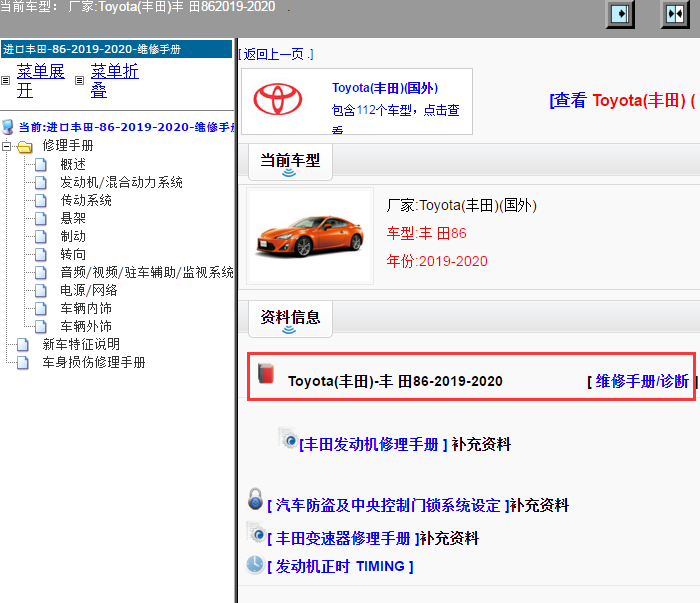Click 当前:进口丰田-86-2019-2020 root tree label
This screenshot has width=700, height=603.
click(x=126, y=127)
